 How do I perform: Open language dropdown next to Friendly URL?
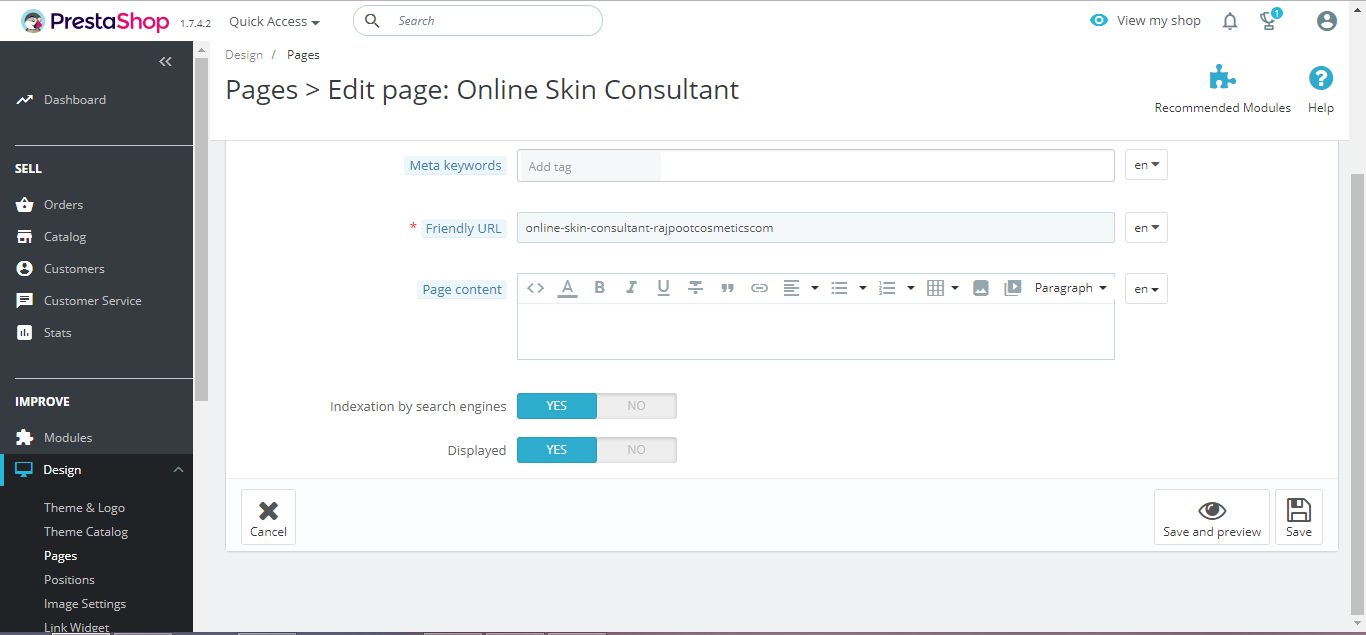[1146, 228]
